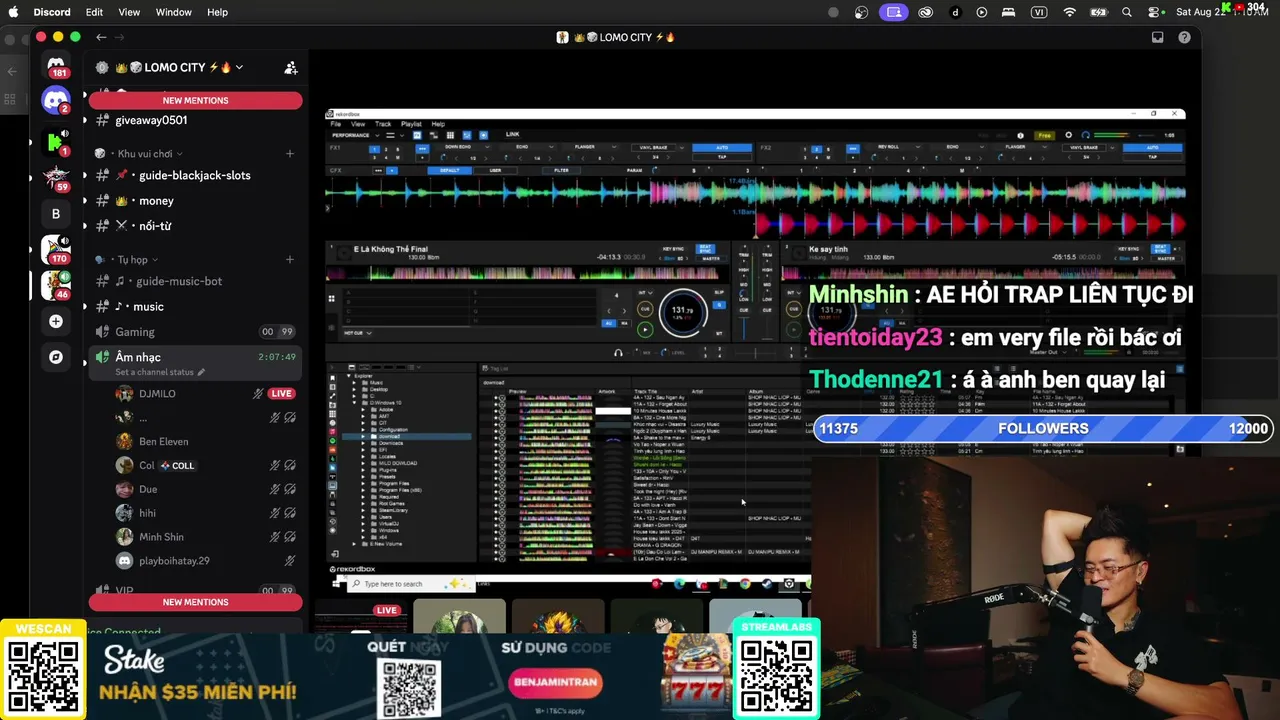The width and height of the screenshot is (1280, 720).
Task: Open macOS Control Center icon
Action: coord(1154,12)
